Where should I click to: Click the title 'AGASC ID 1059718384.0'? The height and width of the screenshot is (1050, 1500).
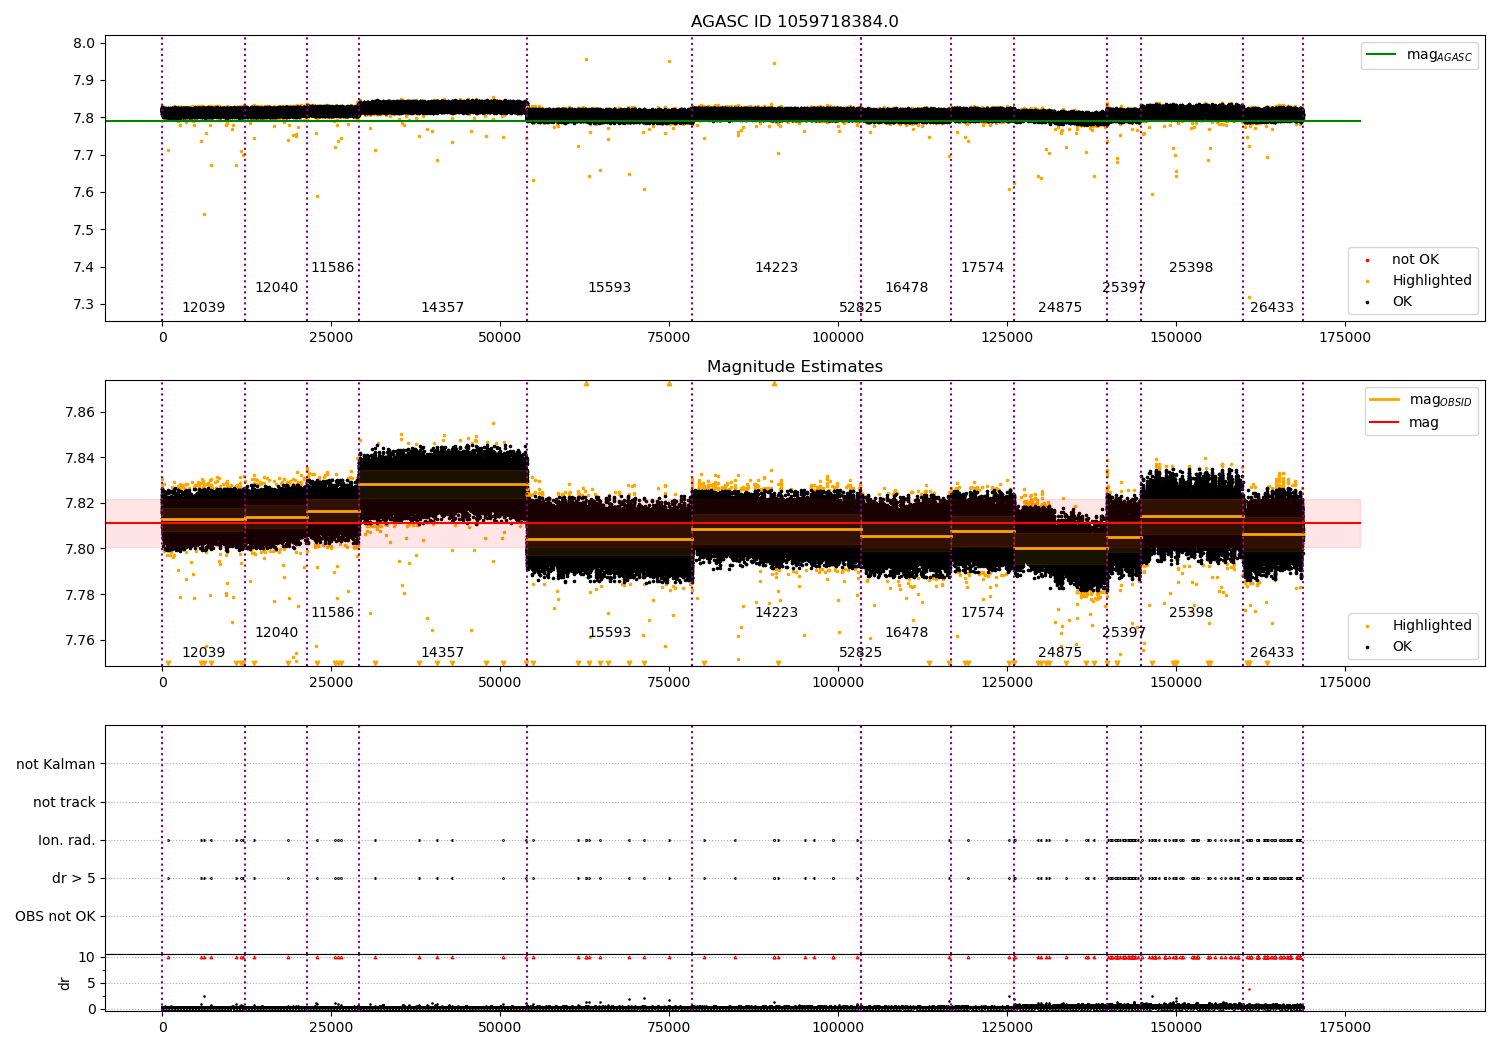pyautogui.click(x=794, y=22)
